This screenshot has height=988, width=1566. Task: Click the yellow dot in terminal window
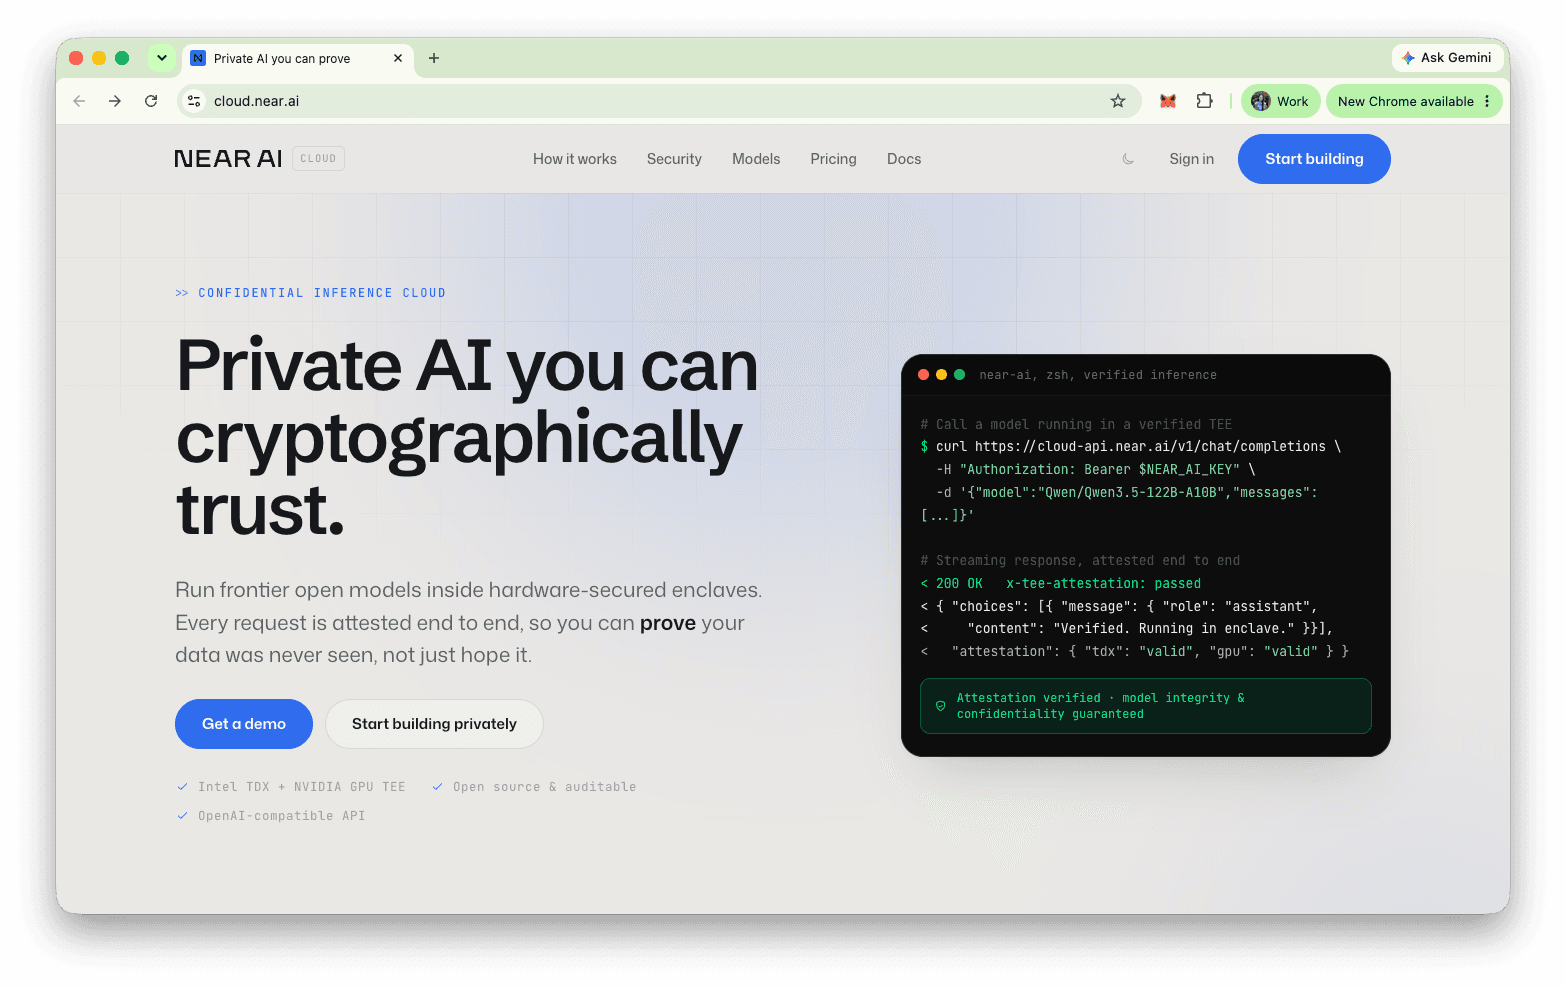pos(941,375)
